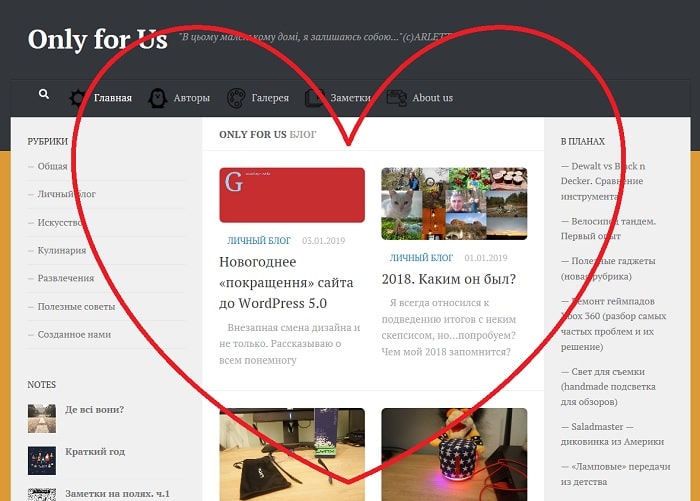Click the date 03.01.2019
This screenshot has width=700, height=501.
pos(324,241)
